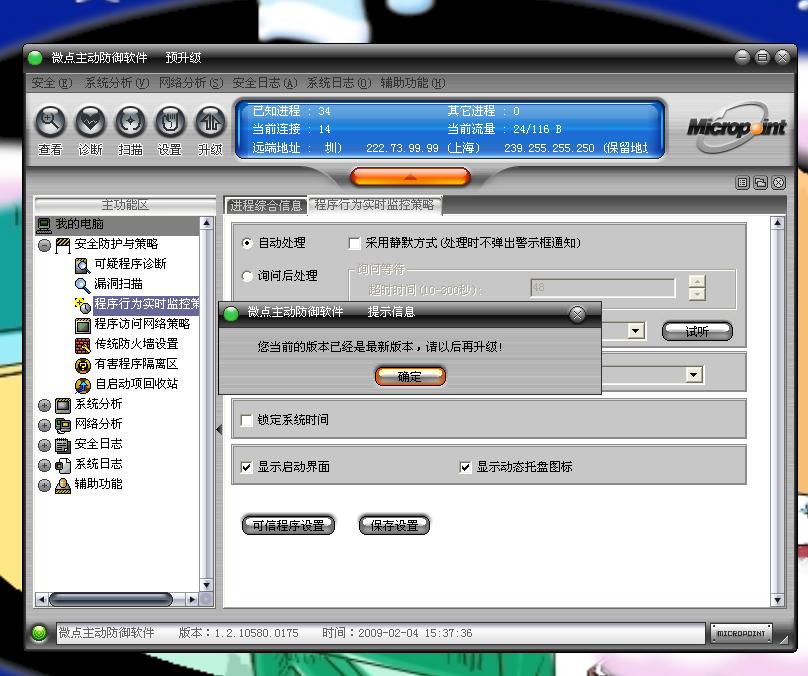Click the 漏洞扫描 magnifier icon
This screenshot has width=808, height=676.
point(82,285)
